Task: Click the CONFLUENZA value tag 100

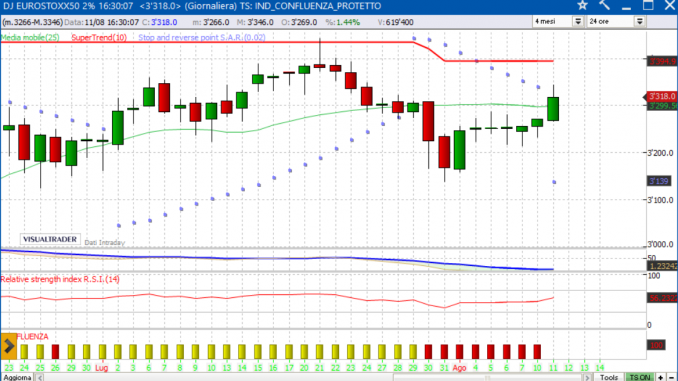Action: [656, 345]
